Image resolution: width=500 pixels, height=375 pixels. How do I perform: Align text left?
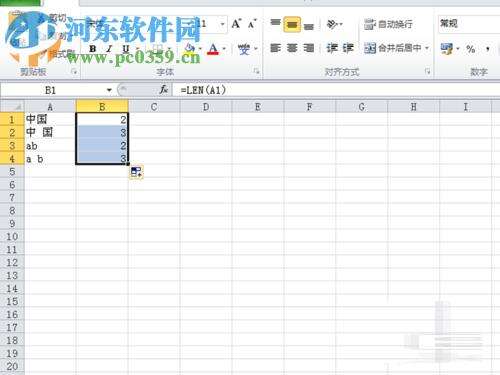275,48
